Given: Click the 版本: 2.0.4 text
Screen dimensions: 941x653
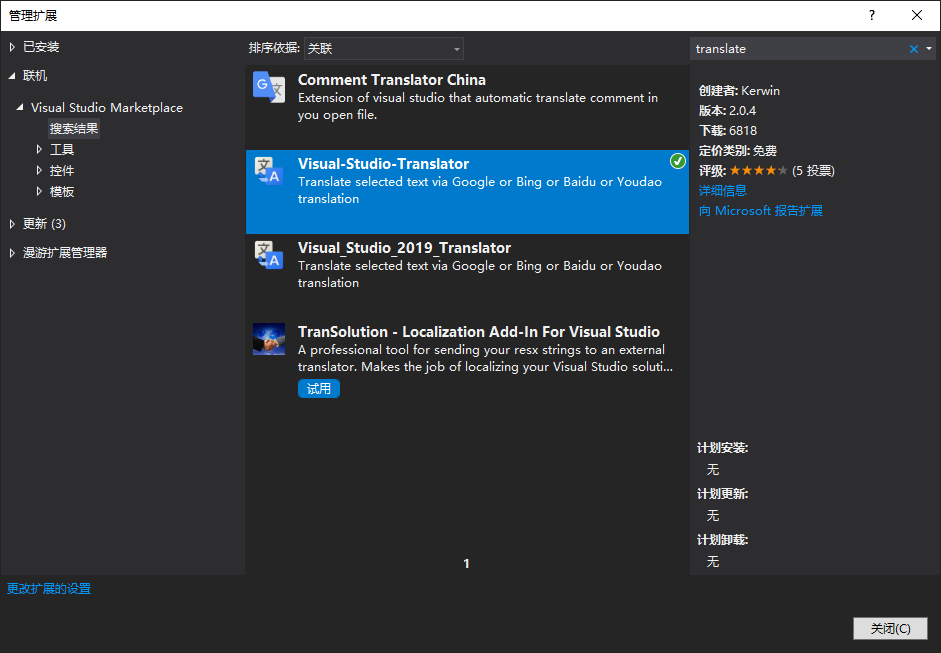Looking at the screenshot, I should pos(727,110).
